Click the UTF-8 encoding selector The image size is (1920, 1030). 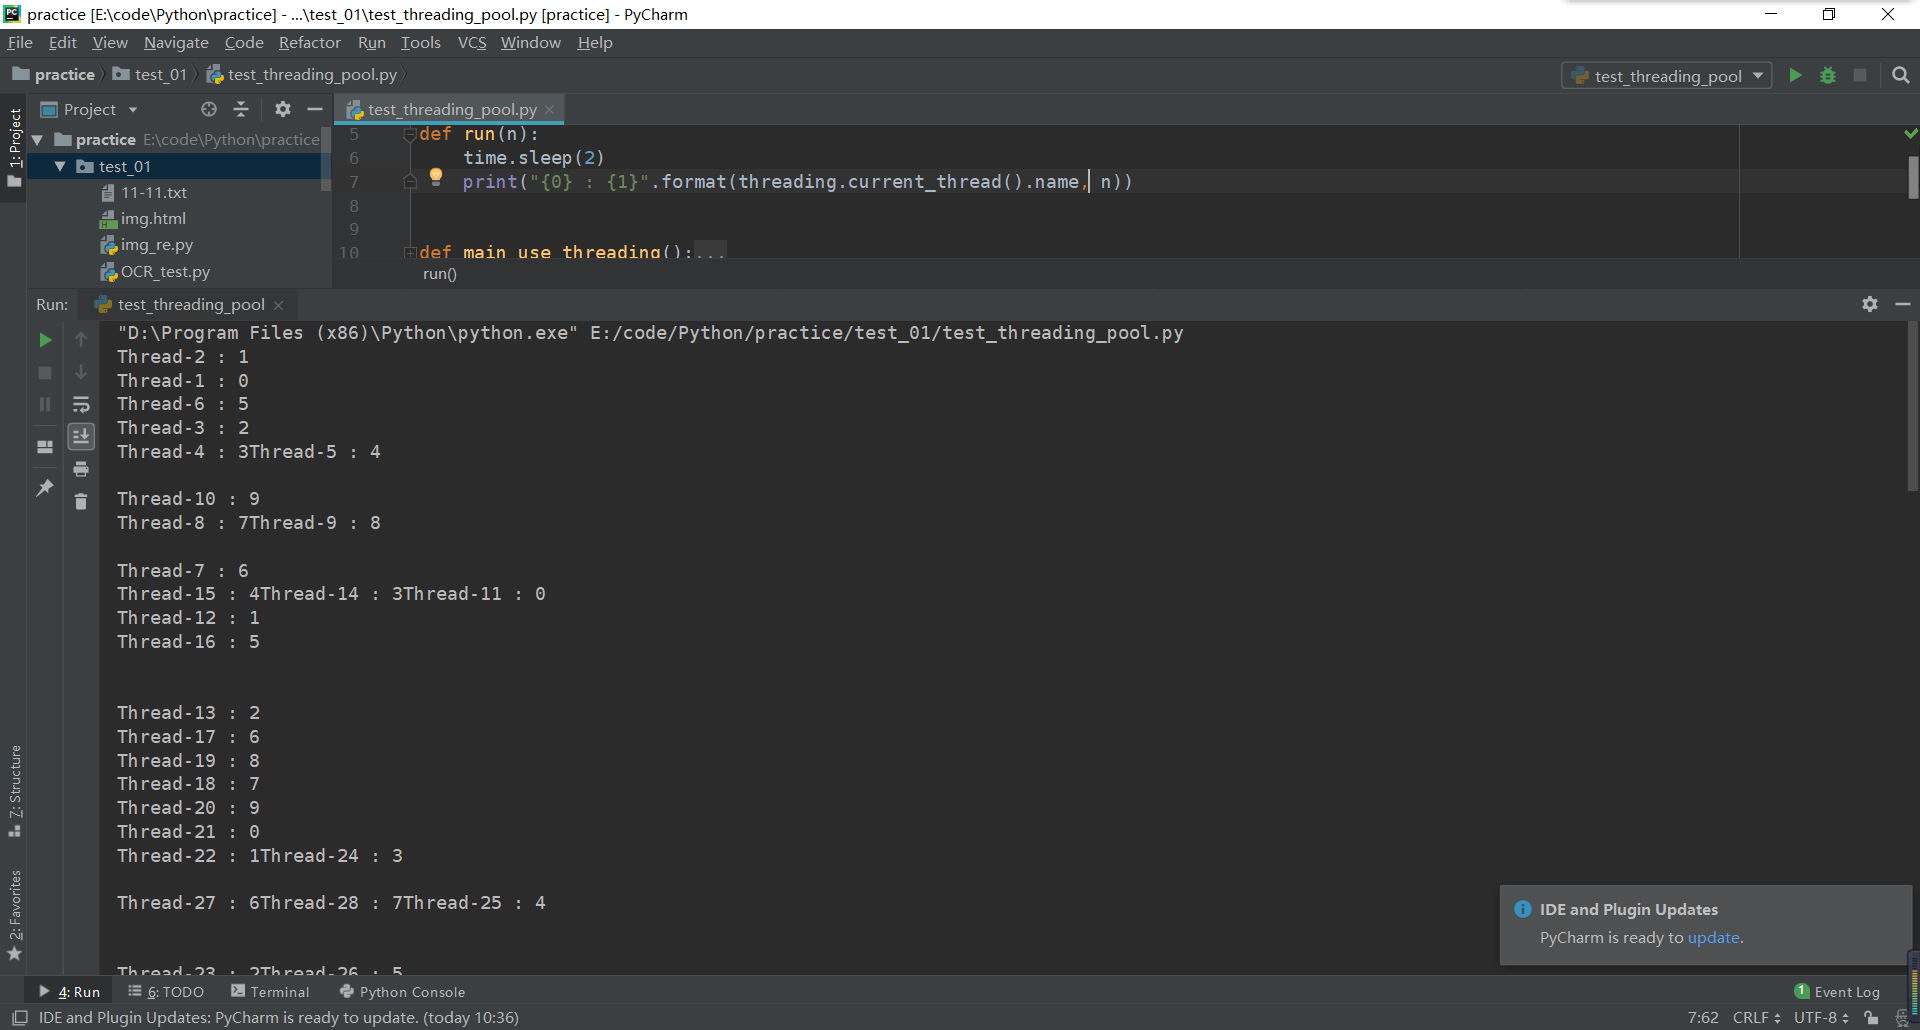(x=1821, y=1018)
